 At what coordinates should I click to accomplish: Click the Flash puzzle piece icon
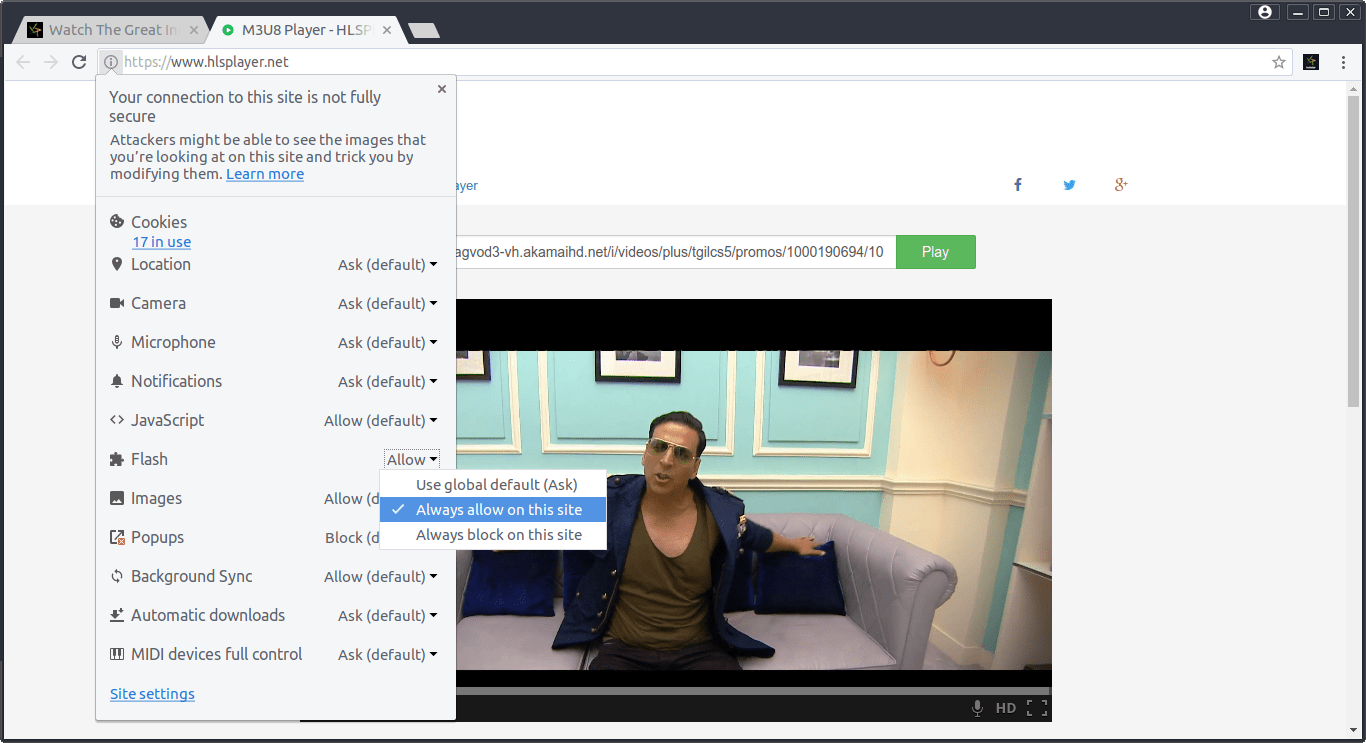(x=117, y=459)
